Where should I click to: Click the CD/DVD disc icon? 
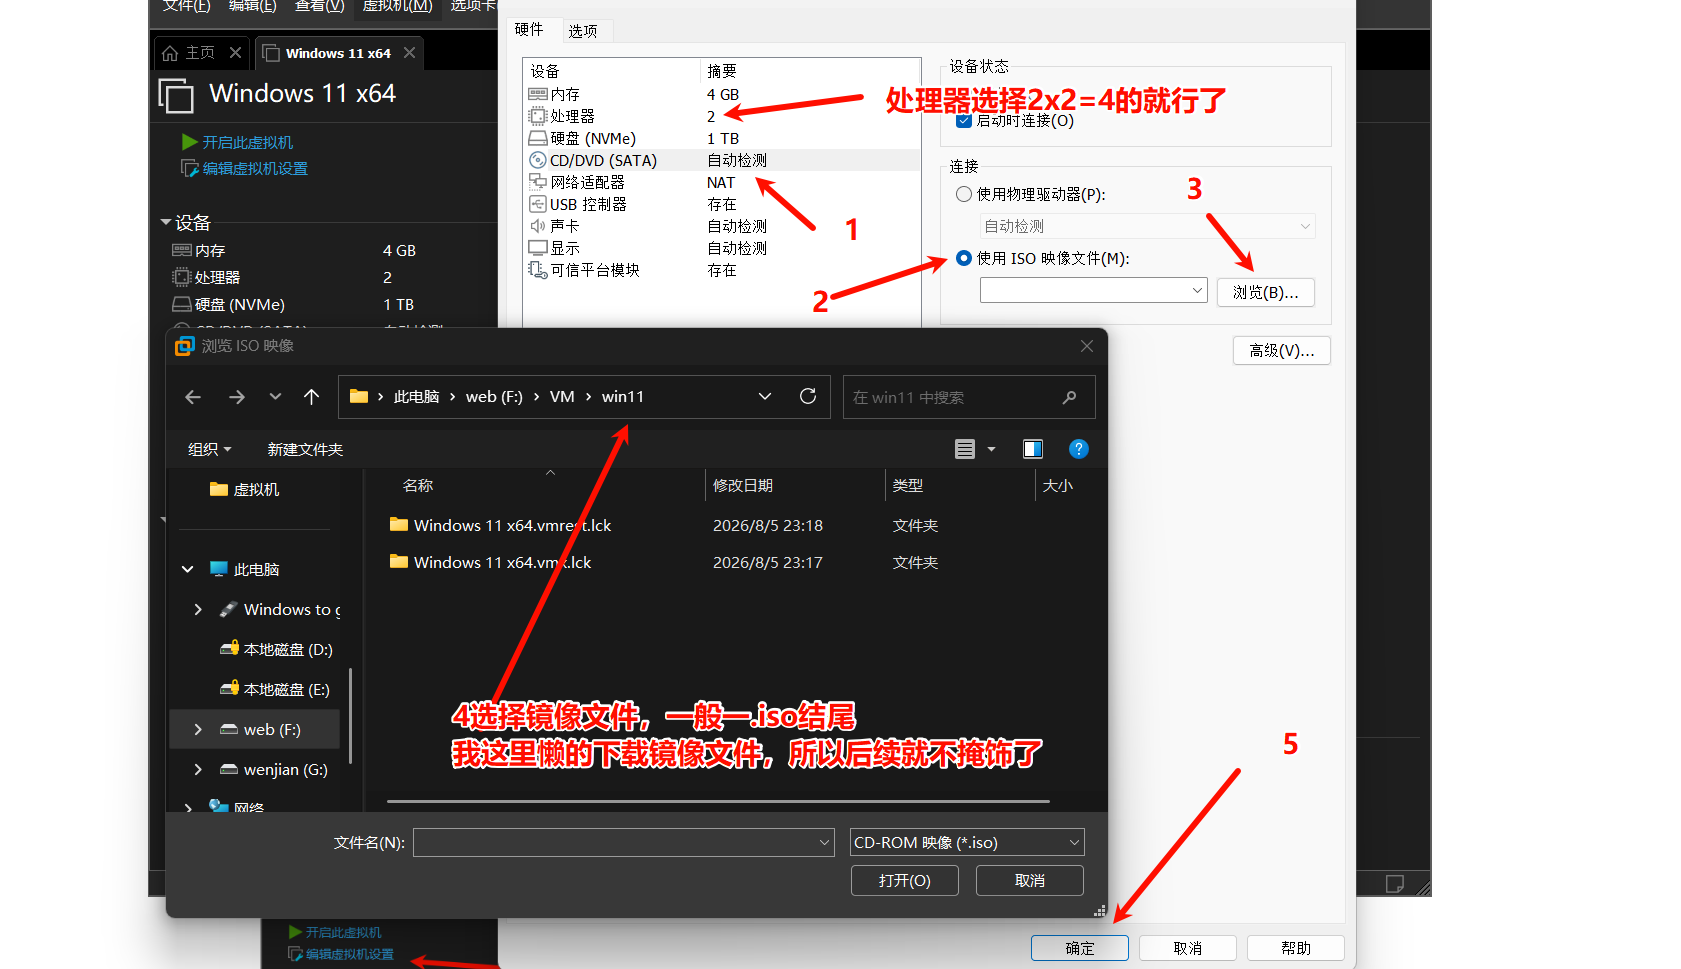(538, 160)
